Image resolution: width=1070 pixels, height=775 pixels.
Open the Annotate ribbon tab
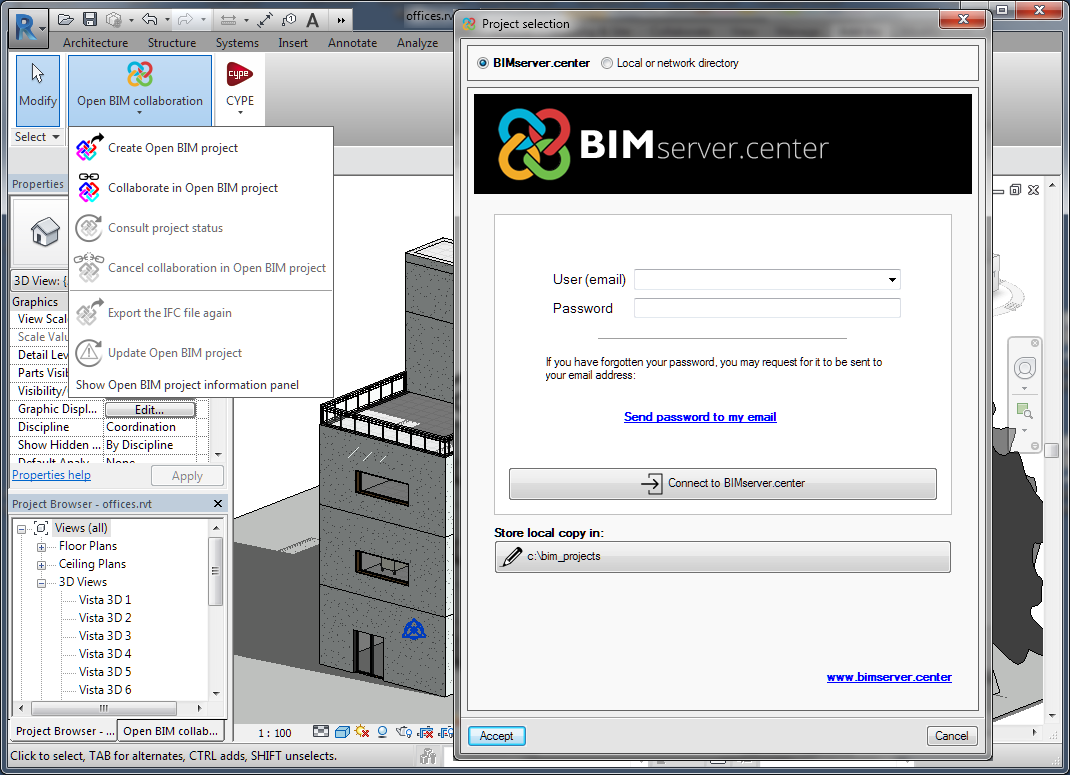coord(352,43)
